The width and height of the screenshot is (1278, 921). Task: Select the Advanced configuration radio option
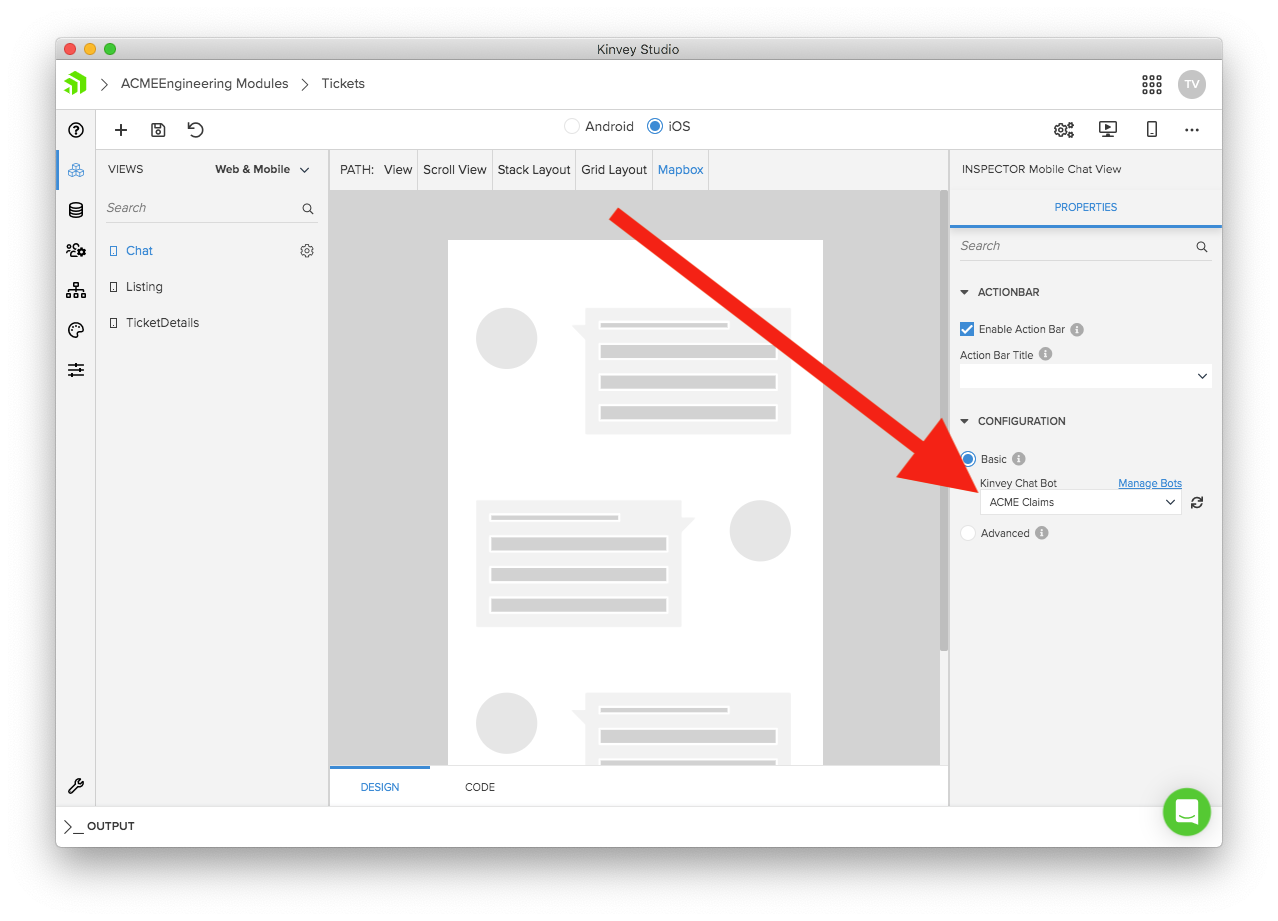(968, 533)
